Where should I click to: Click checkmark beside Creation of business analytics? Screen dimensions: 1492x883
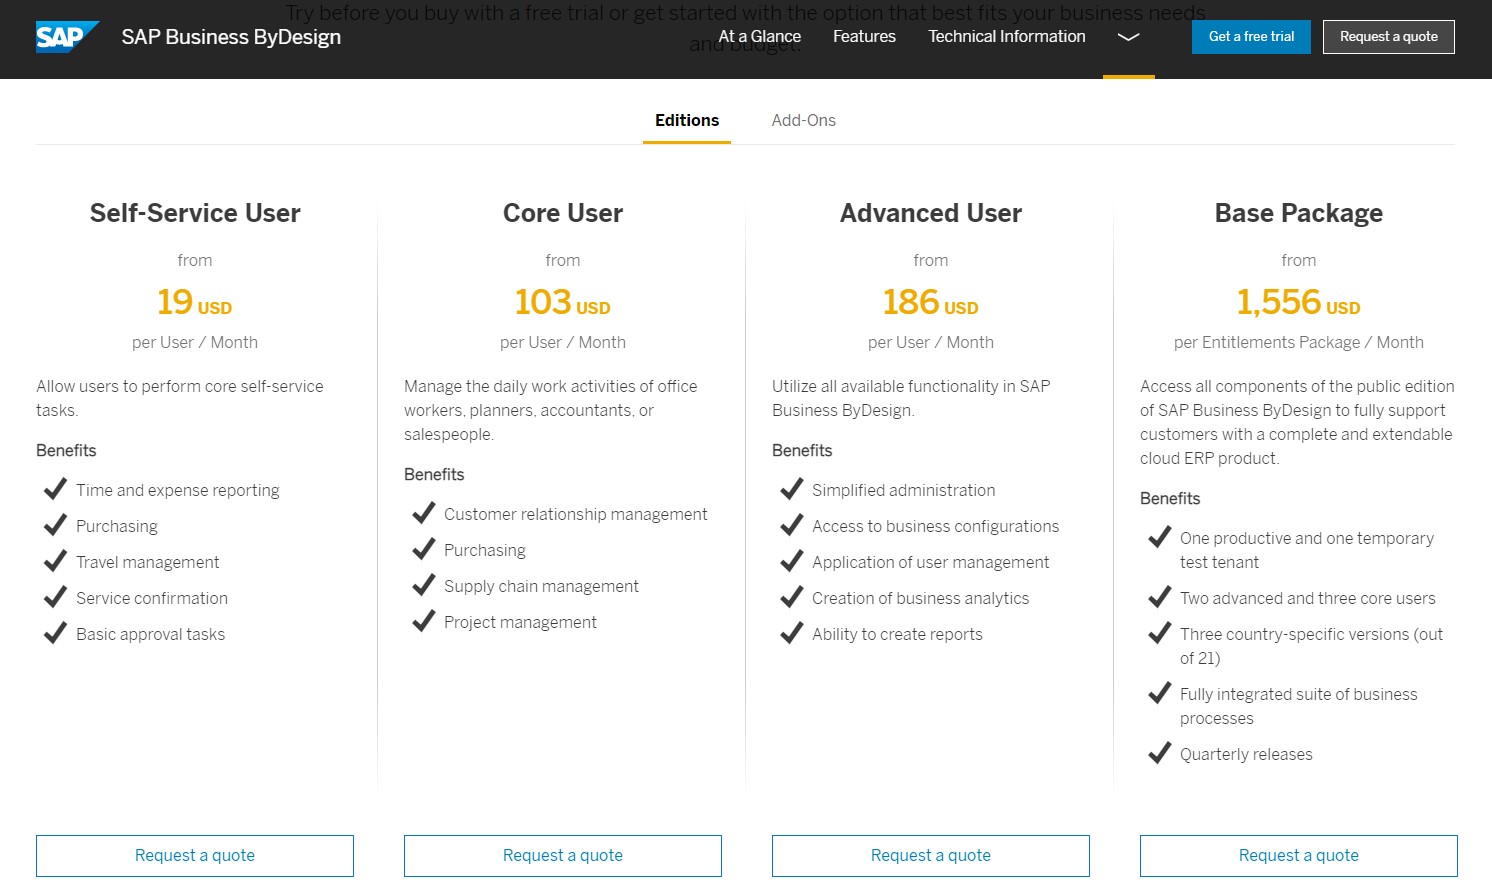(791, 597)
